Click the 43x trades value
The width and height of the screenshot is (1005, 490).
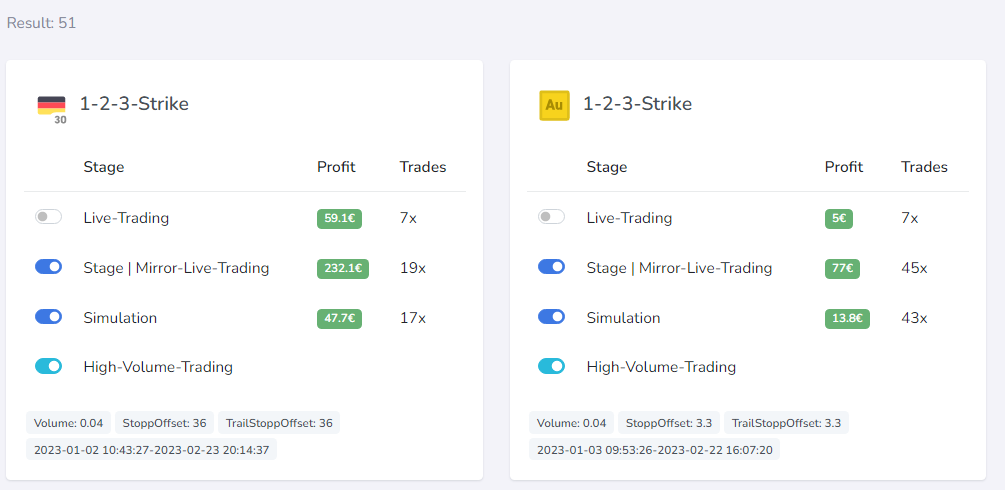pyautogui.click(x=914, y=318)
